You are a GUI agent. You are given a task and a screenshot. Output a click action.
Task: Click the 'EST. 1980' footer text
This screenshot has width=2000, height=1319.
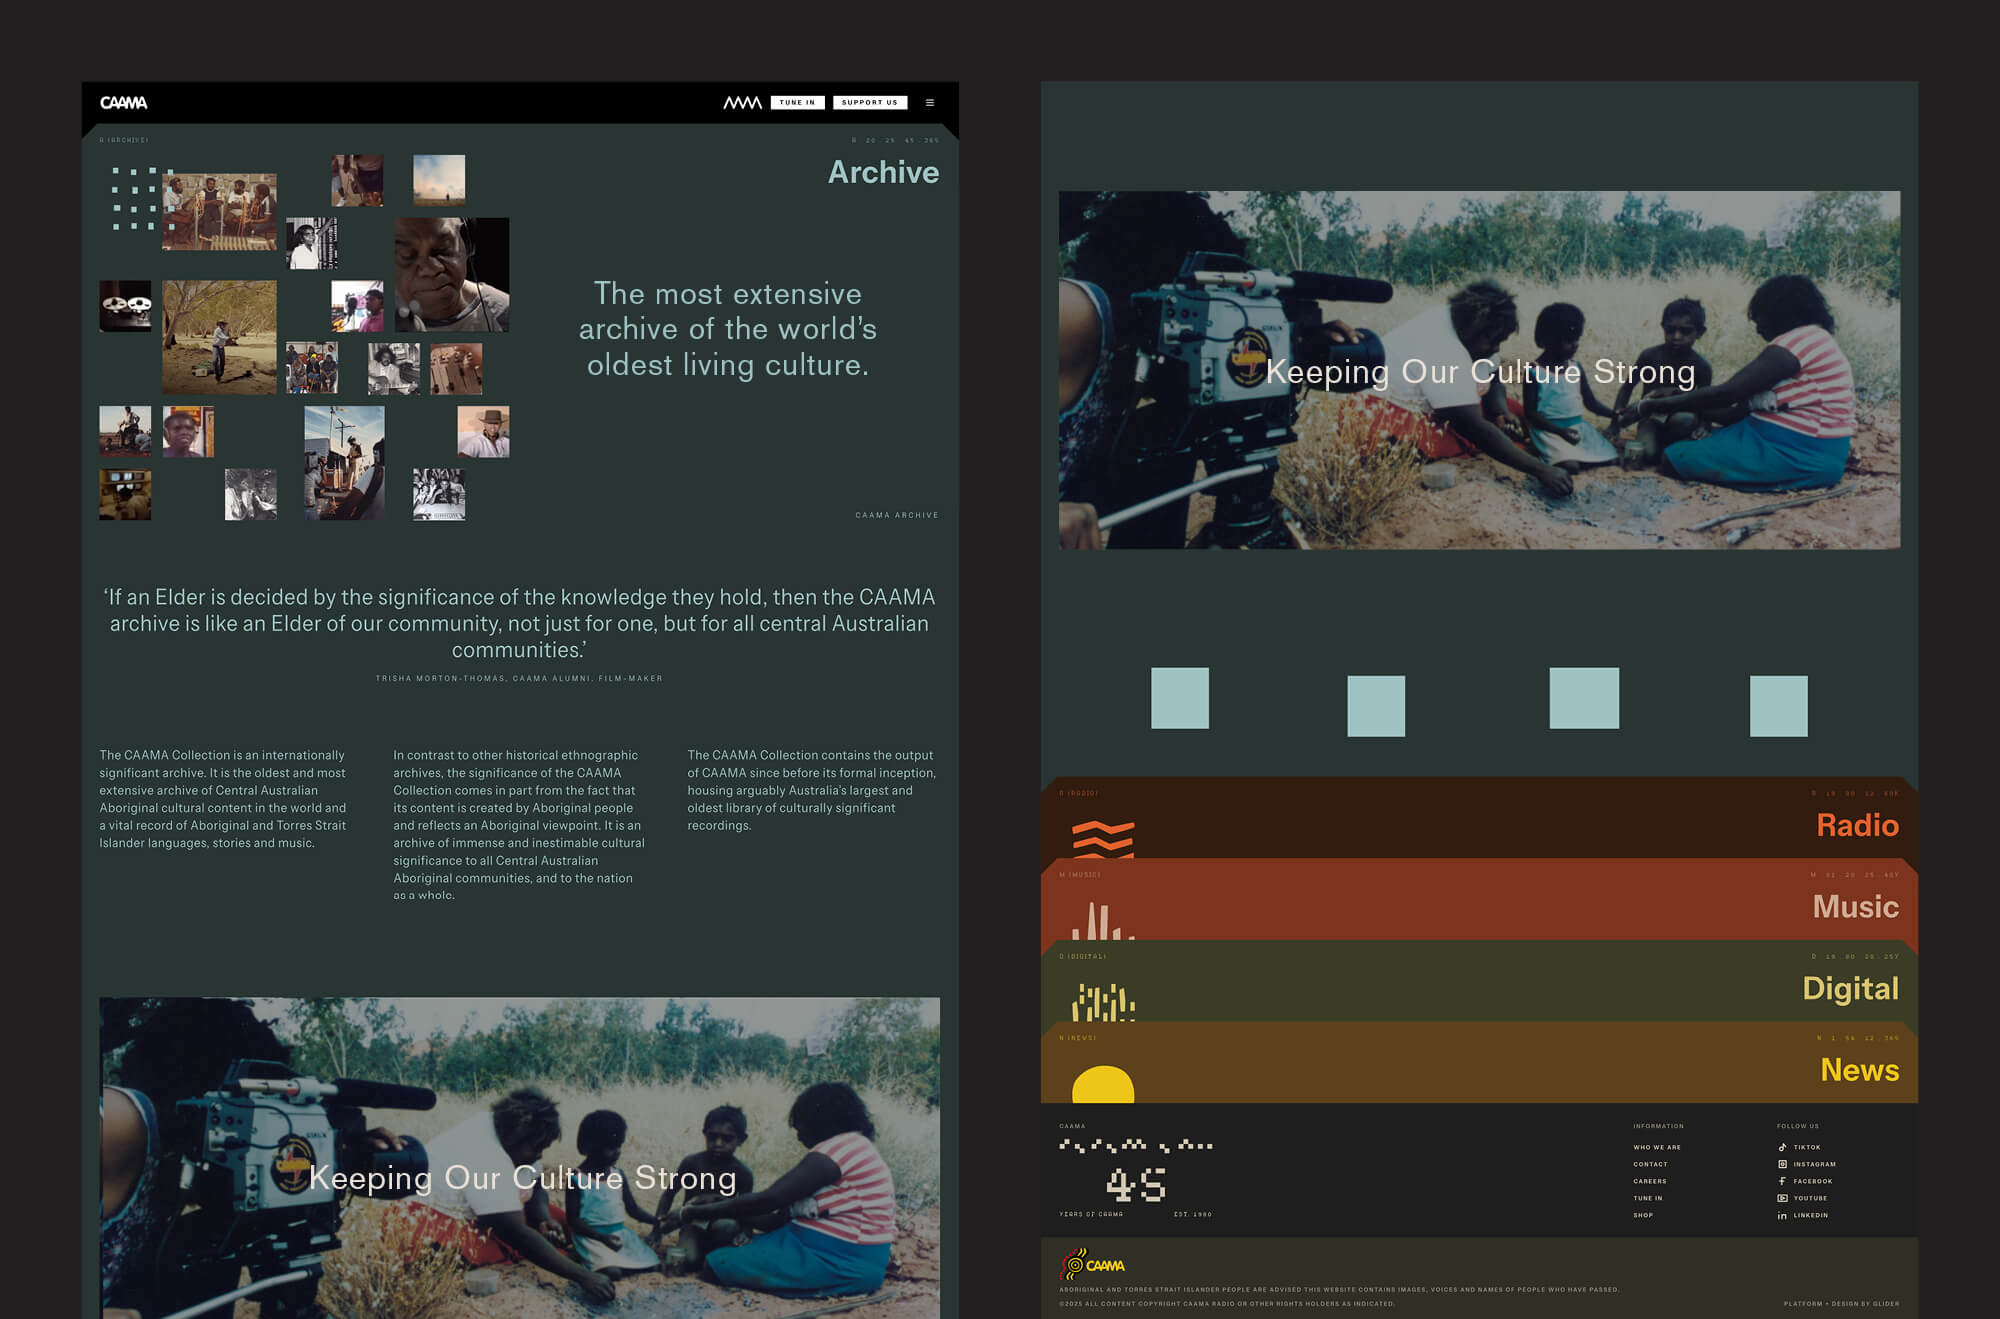pos(1192,1214)
